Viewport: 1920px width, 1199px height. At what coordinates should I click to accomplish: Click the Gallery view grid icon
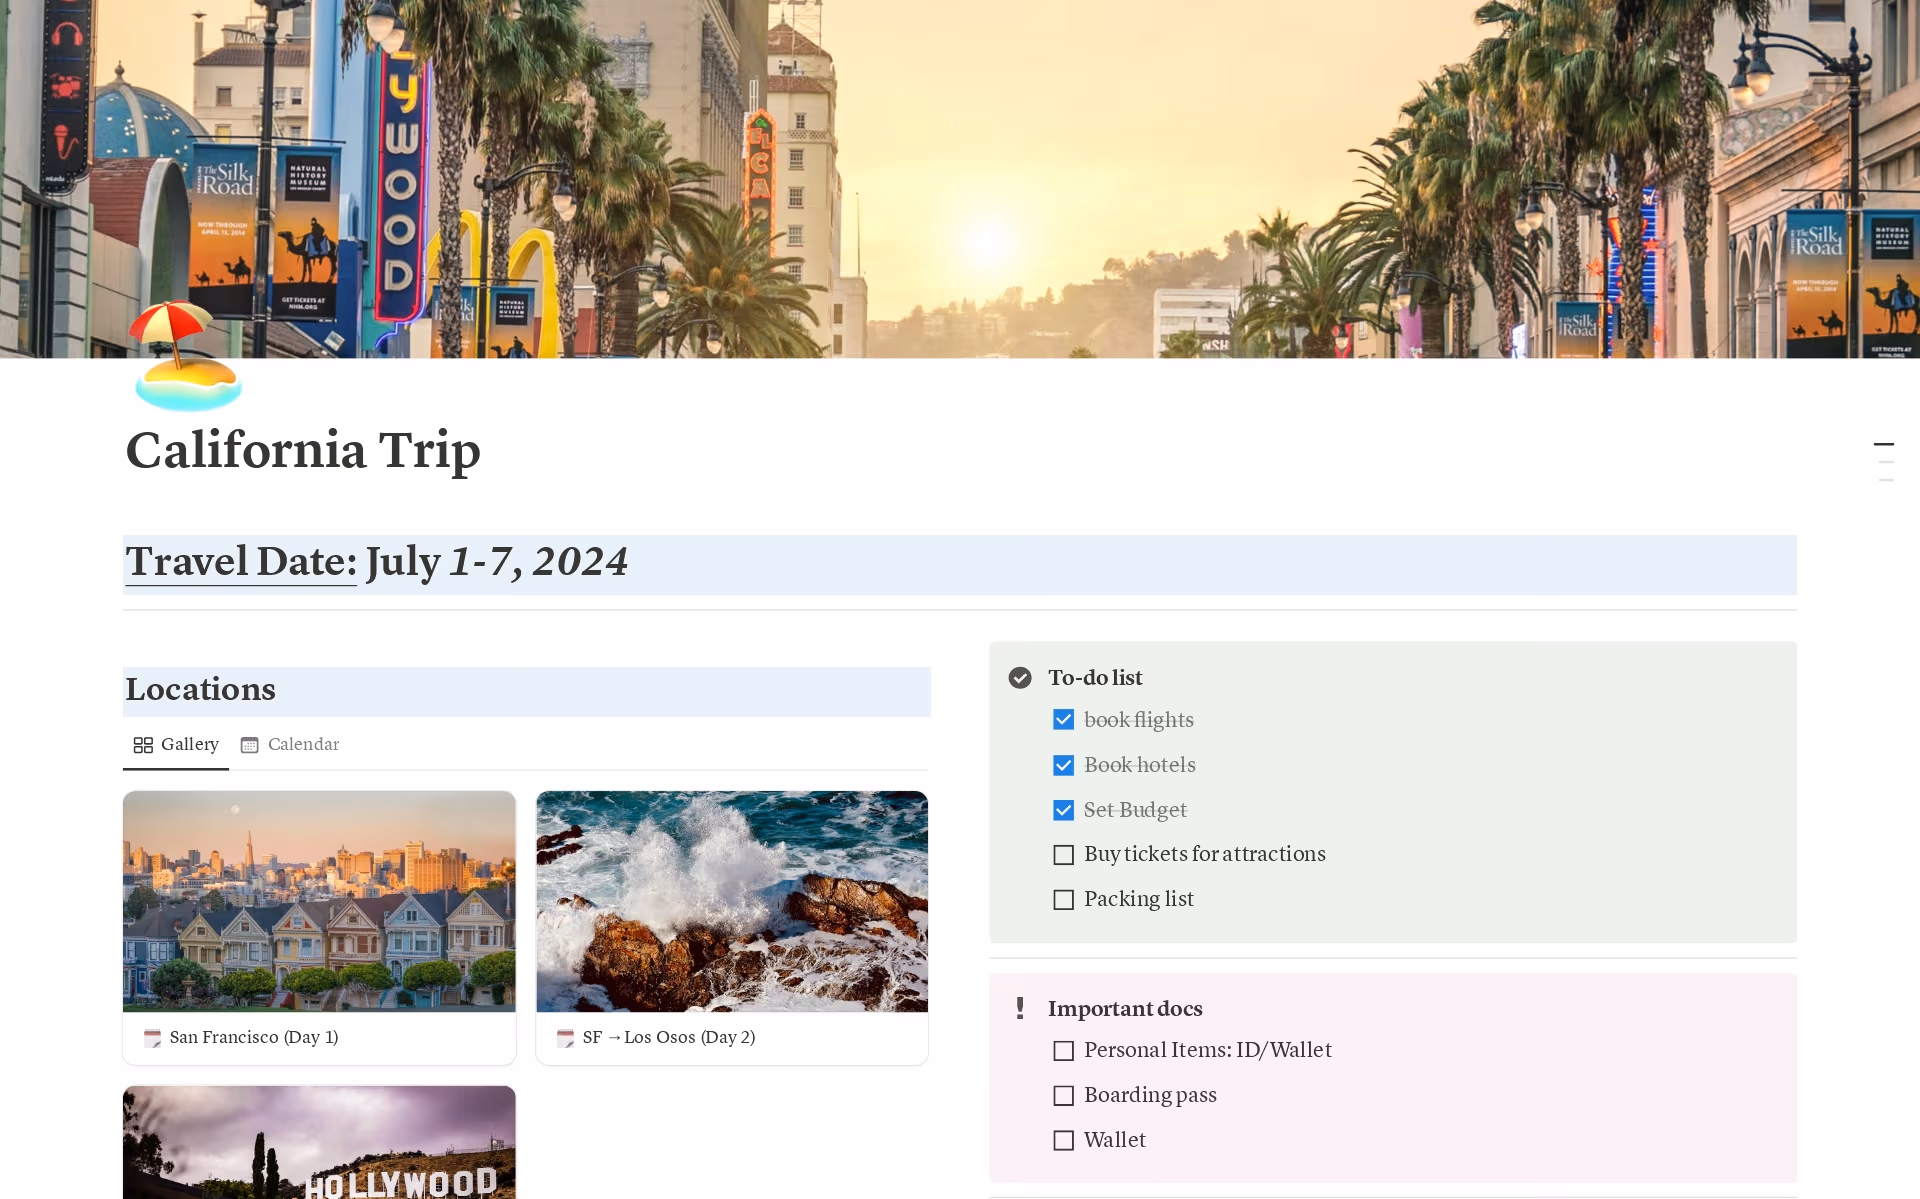click(x=143, y=745)
